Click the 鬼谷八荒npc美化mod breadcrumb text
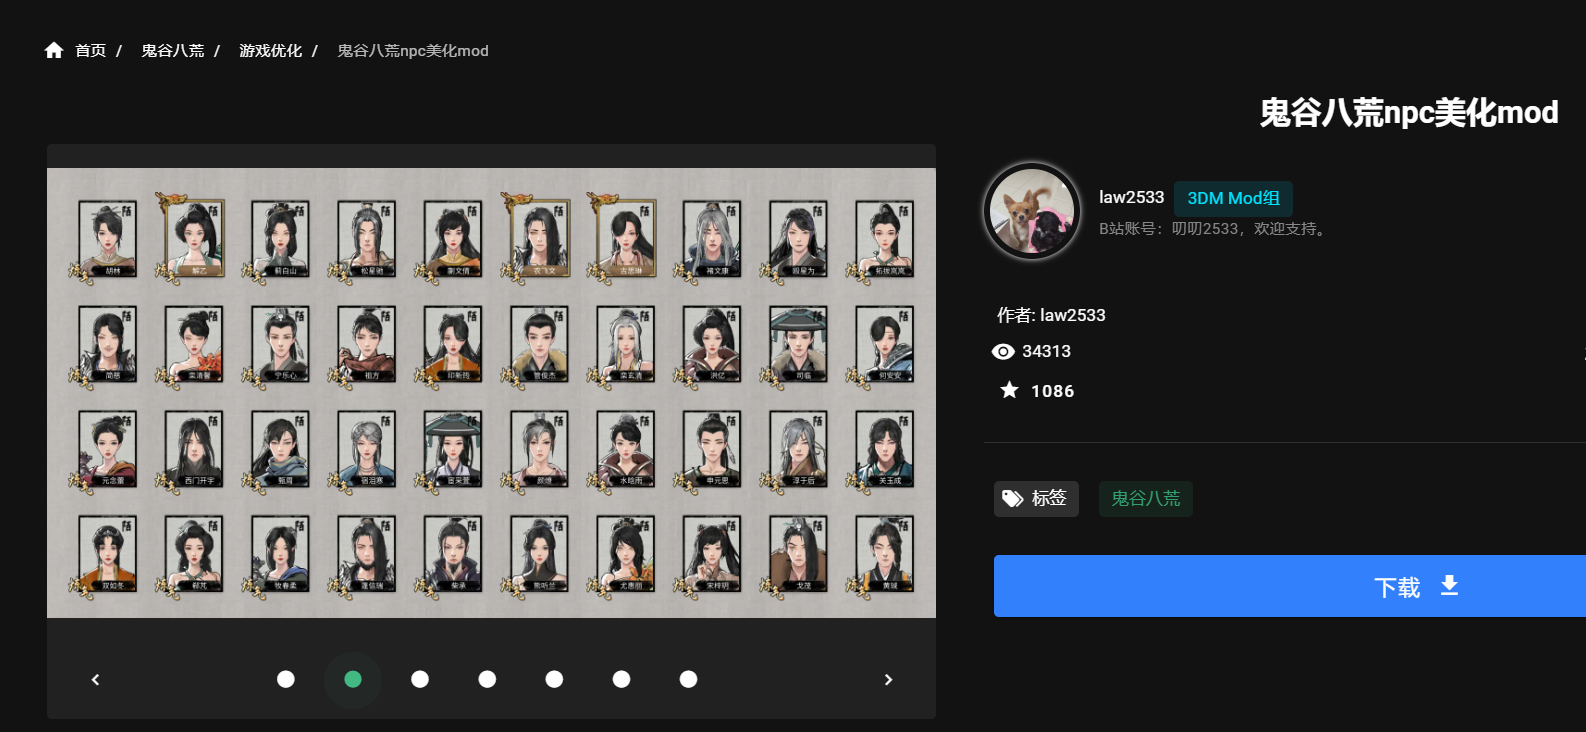The image size is (1586, 732). tap(413, 50)
